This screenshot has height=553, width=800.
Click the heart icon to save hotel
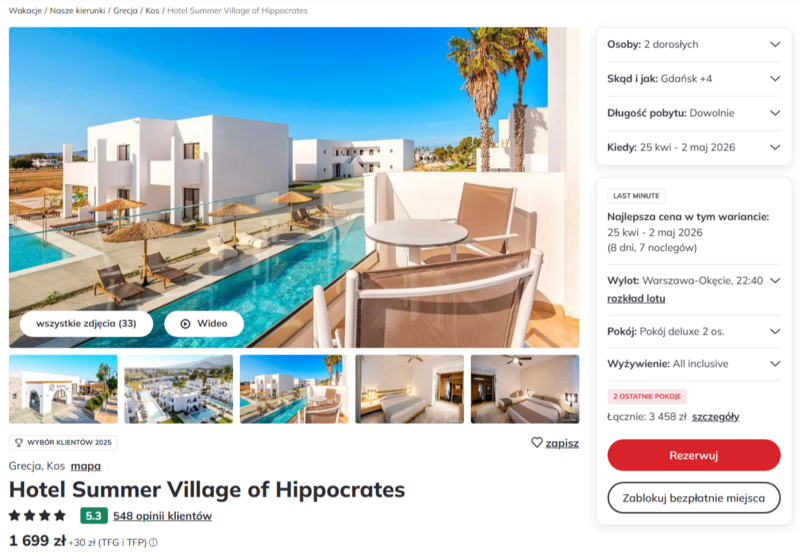coord(537,442)
